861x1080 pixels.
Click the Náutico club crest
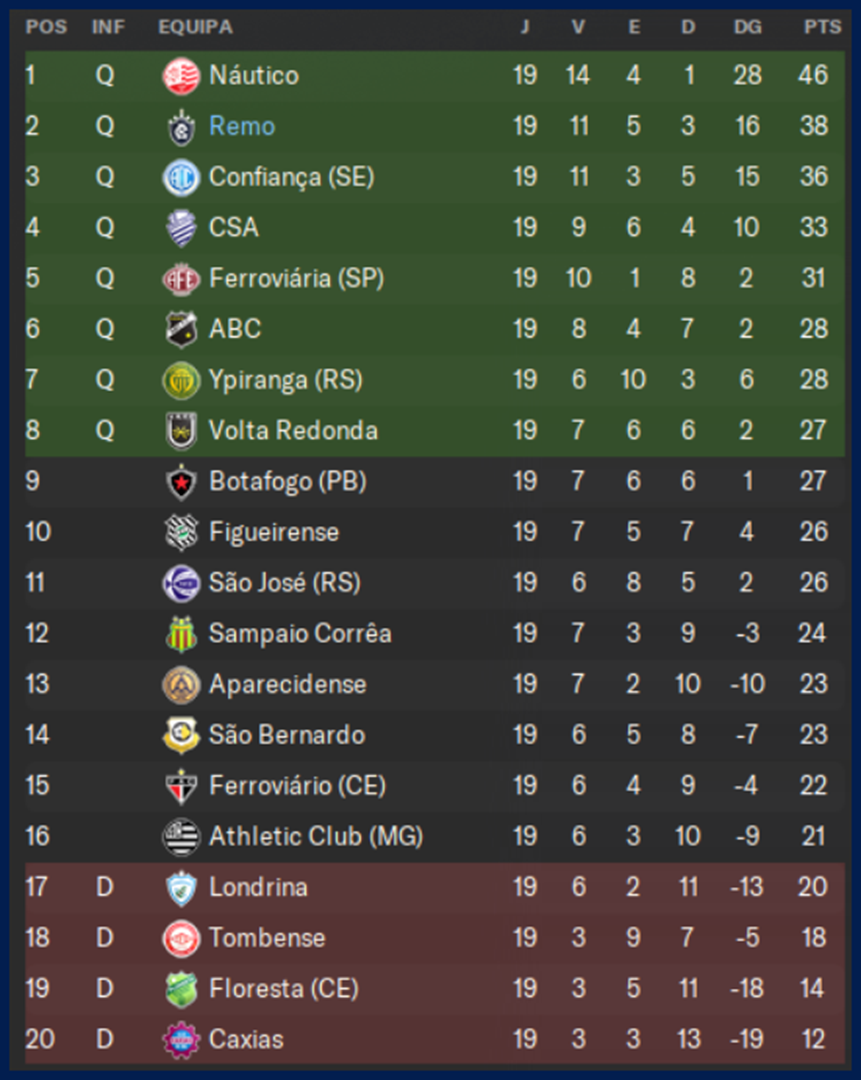click(x=181, y=76)
